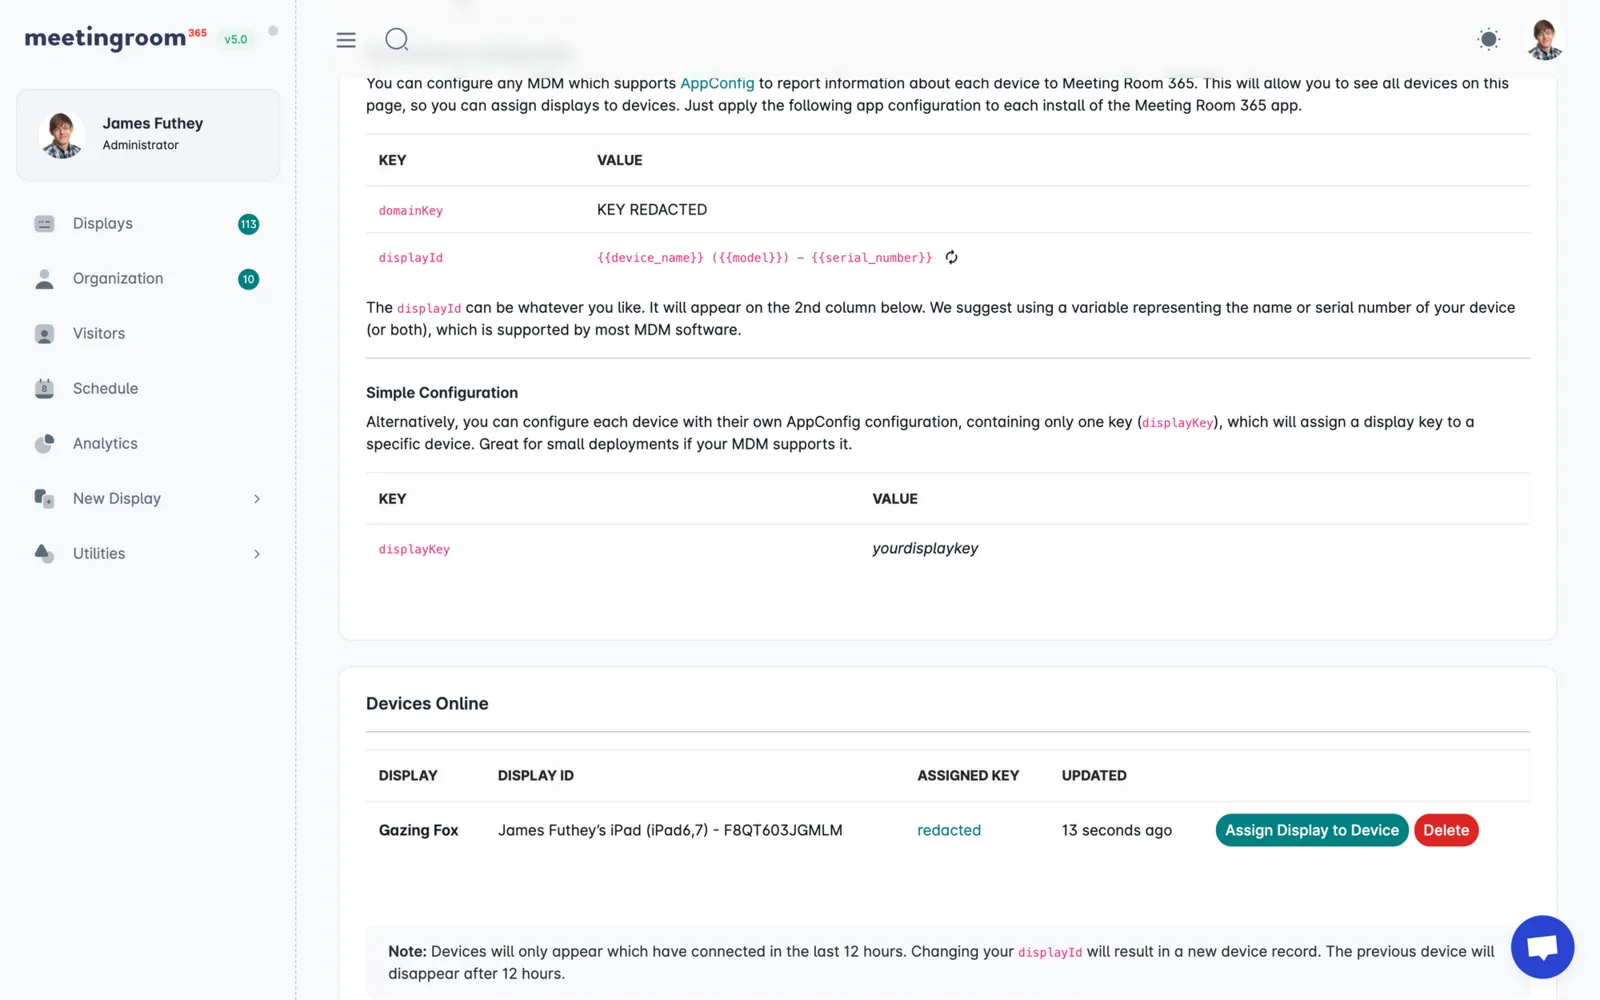Click the 13 seconds ago timestamp

tap(1116, 830)
